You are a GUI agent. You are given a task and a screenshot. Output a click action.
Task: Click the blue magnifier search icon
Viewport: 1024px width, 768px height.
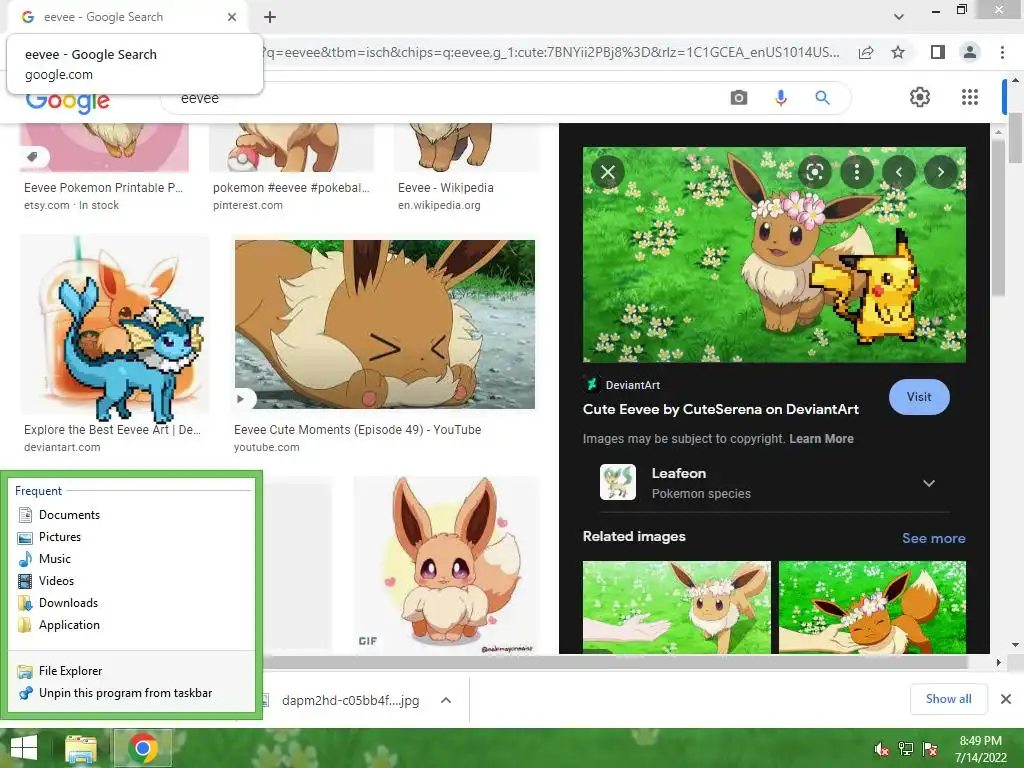pos(822,98)
